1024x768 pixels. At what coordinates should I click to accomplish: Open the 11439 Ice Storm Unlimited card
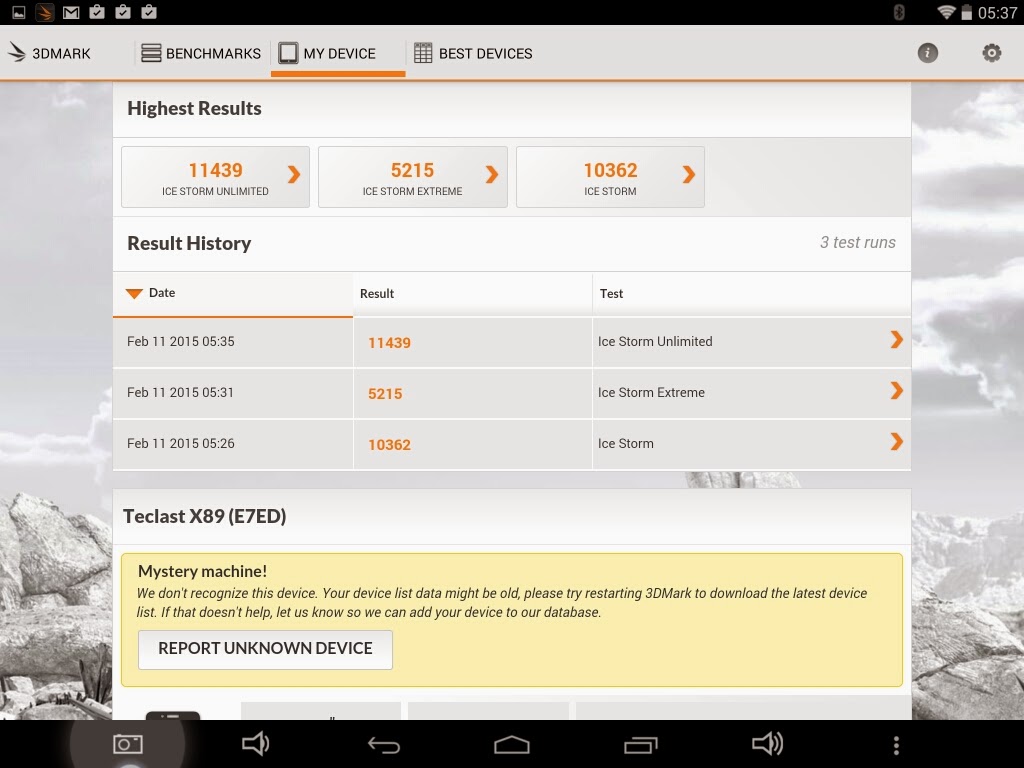coord(216,177)
